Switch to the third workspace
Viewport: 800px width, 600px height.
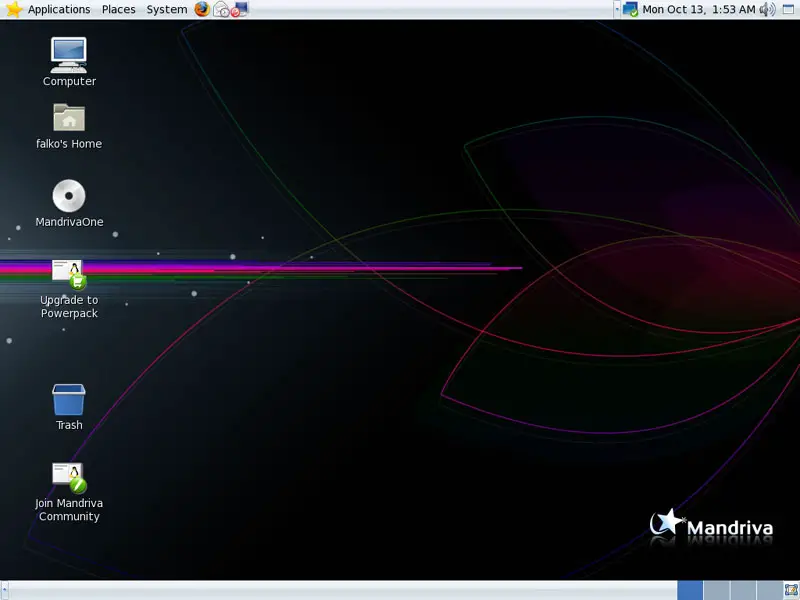point(743,590)
